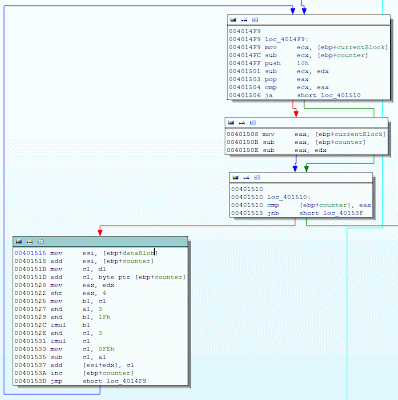Click the group nodes icon on the 00401508 block
The height and width of the screenshot is (400, 398).
point(253,123)
